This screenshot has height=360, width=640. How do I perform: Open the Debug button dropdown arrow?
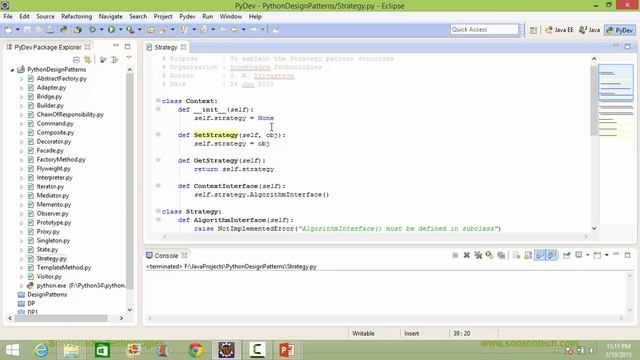pos(102,29)
